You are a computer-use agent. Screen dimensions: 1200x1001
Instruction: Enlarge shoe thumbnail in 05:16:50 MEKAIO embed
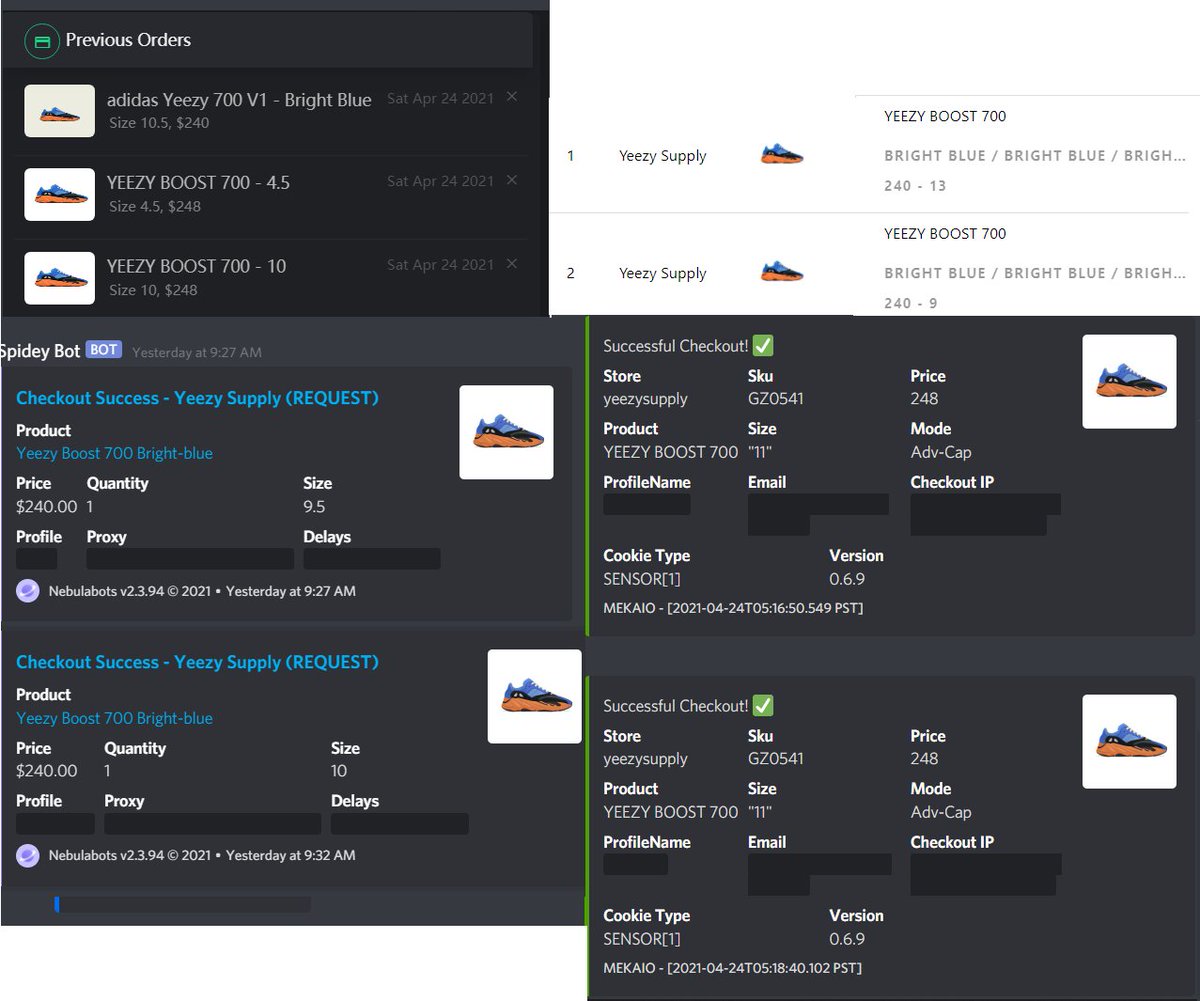[x=1129, y=382]
